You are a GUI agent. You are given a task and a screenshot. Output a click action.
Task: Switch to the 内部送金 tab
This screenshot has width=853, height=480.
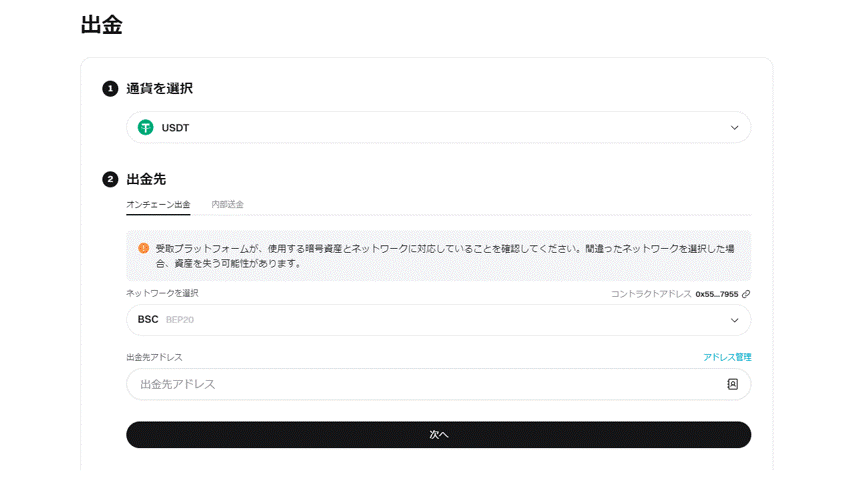pyautogui.click(x=227, y=205)
